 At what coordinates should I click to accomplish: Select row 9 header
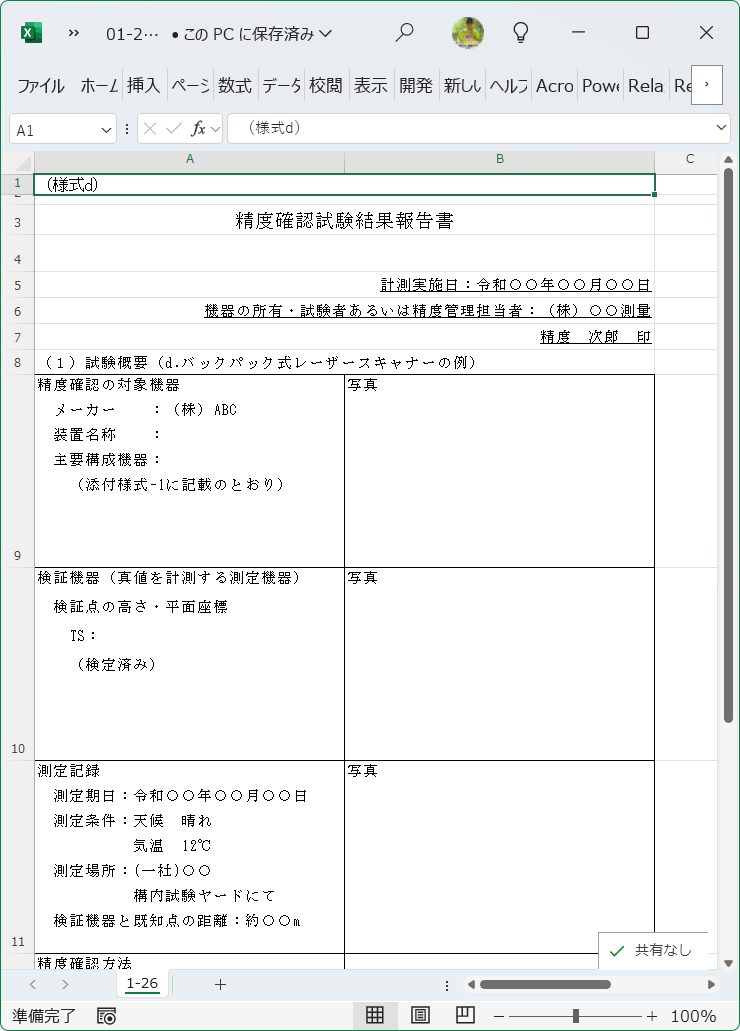tap(18, 471)
